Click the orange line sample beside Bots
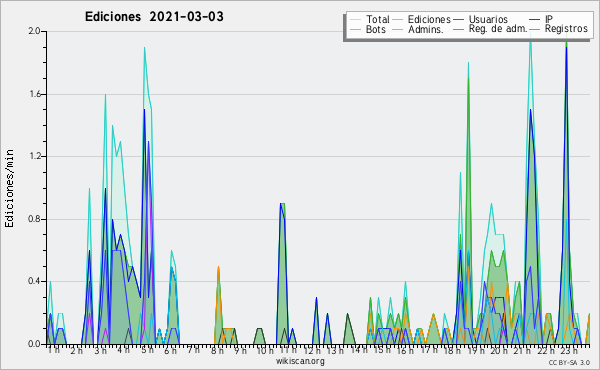Image resolution: width=600 pixels, height=370 pixels. [355, 29]
